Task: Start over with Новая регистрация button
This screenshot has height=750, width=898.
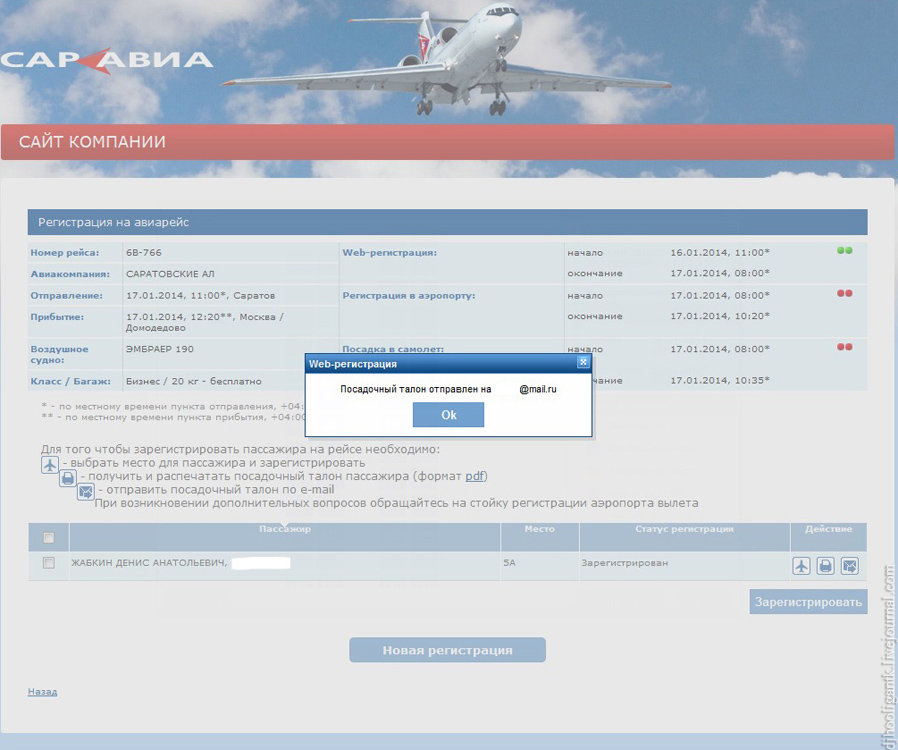Action: [x=447, y=650]
